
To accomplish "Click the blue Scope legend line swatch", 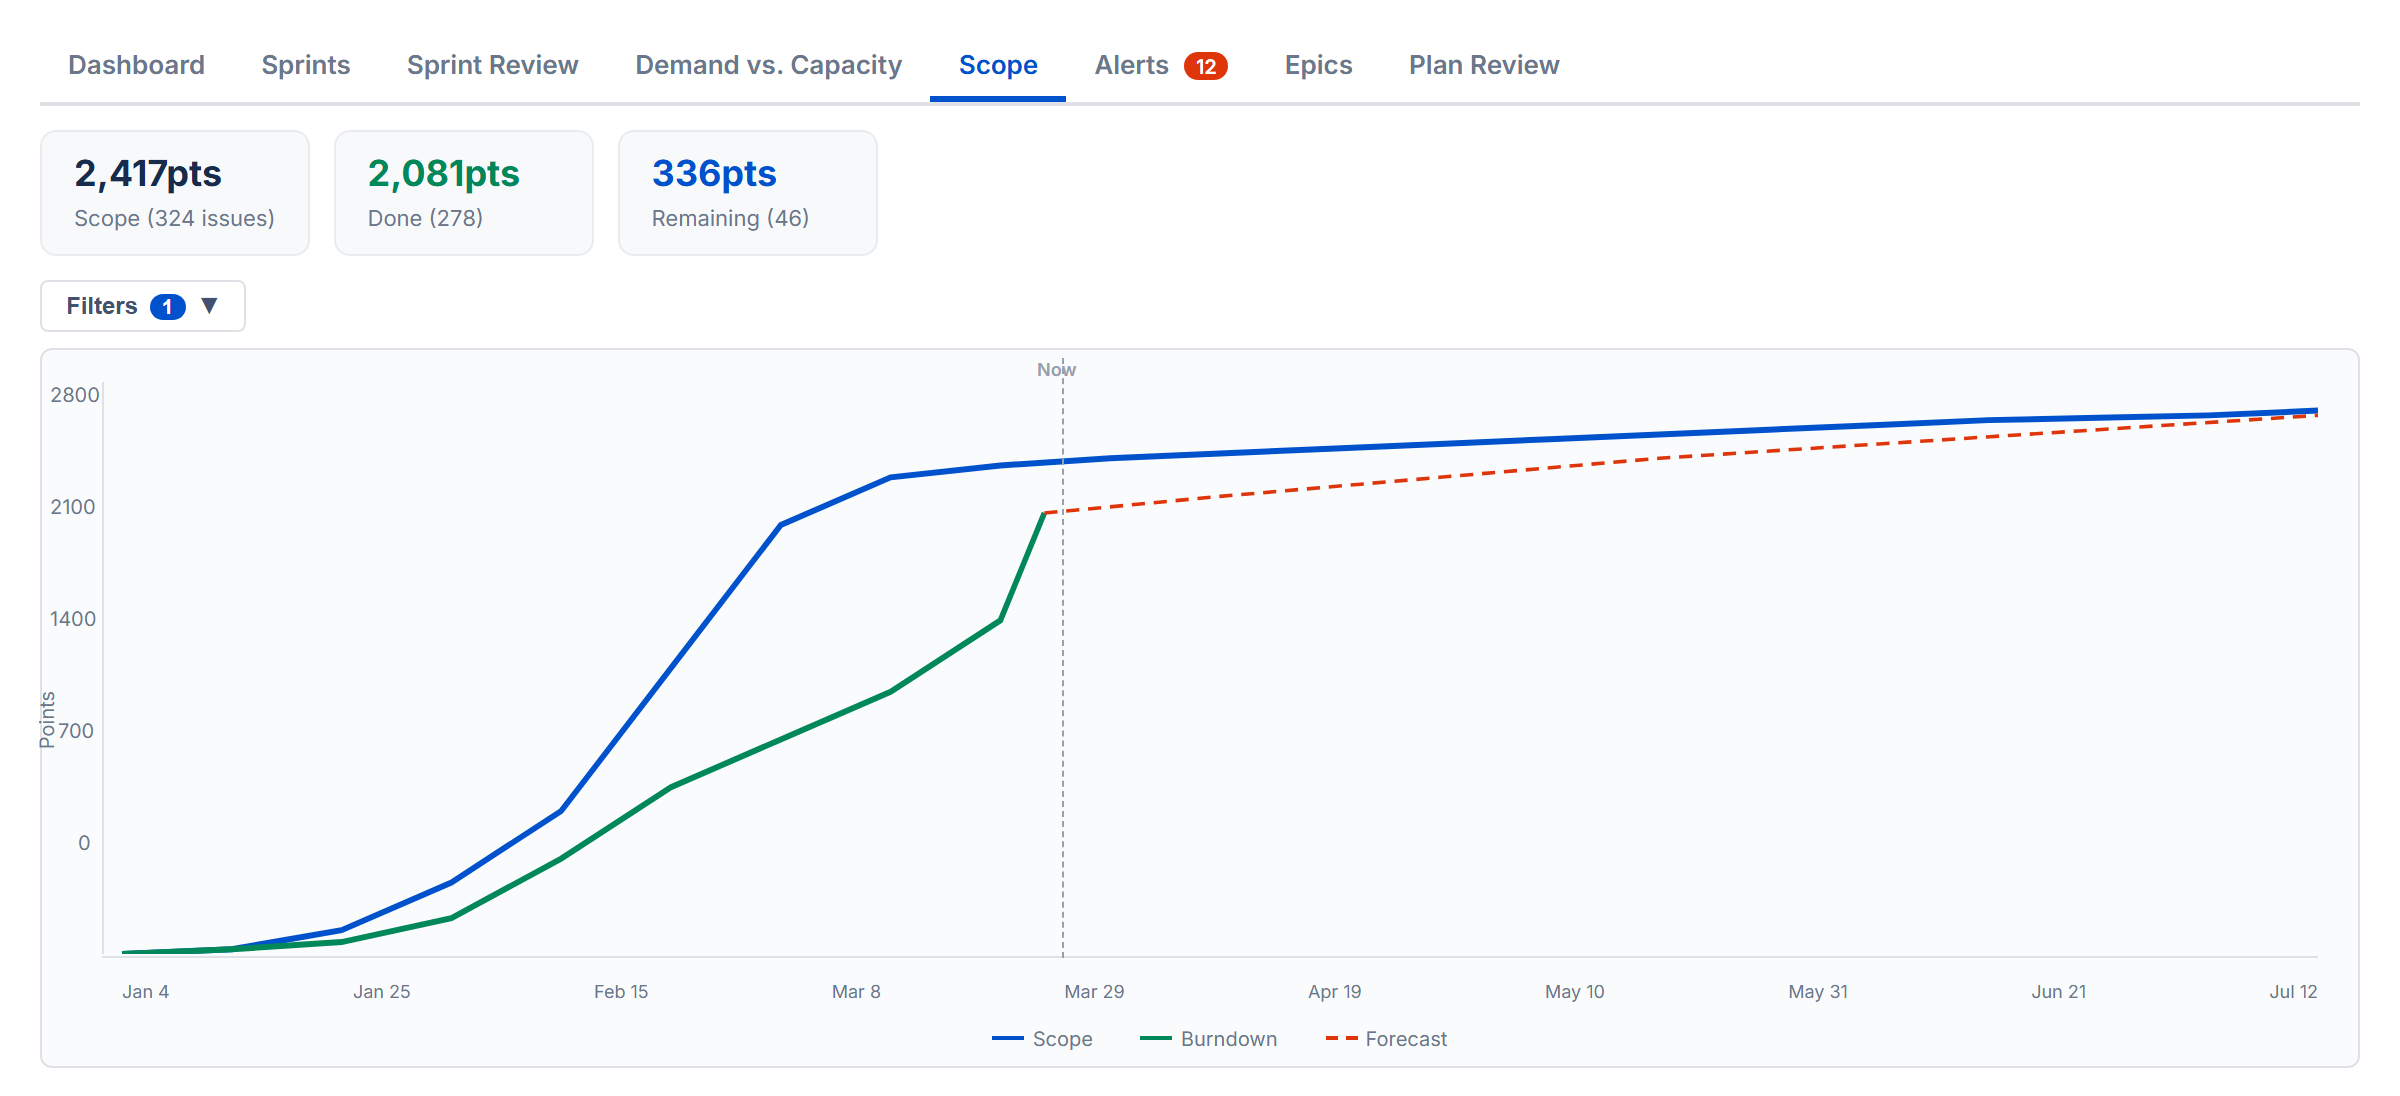I will pyautogui.click(x=1007, y=1039).
